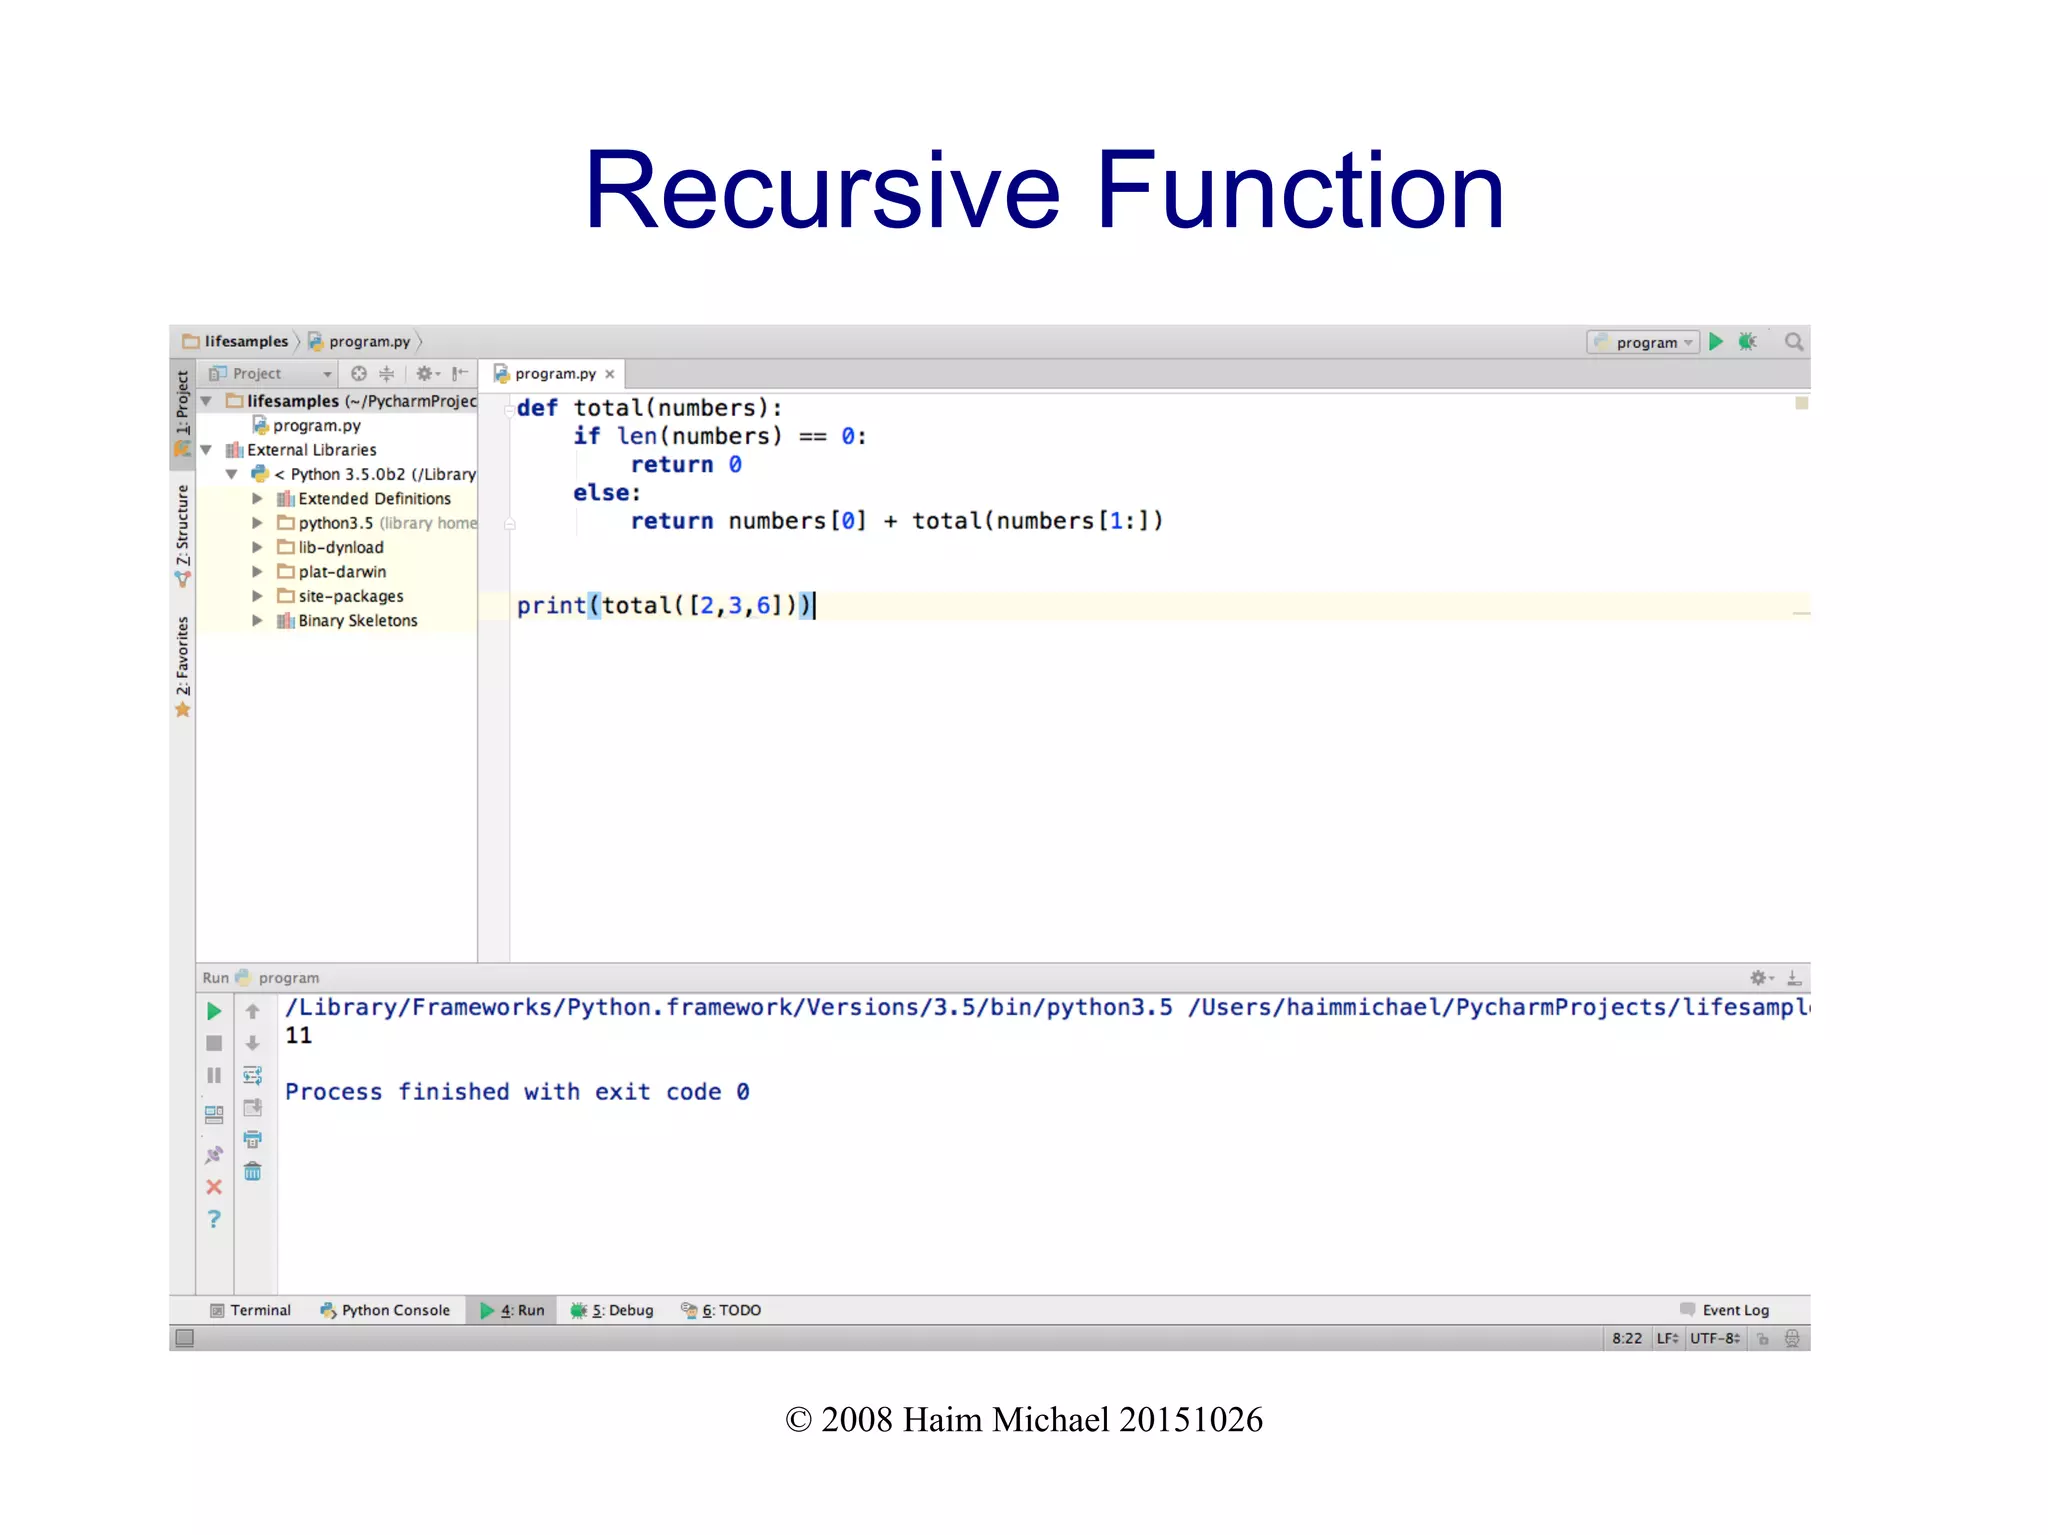Screen dimensions: 2048x1535
Task: Close the program.py editor tab
Action: click(610, 374)
